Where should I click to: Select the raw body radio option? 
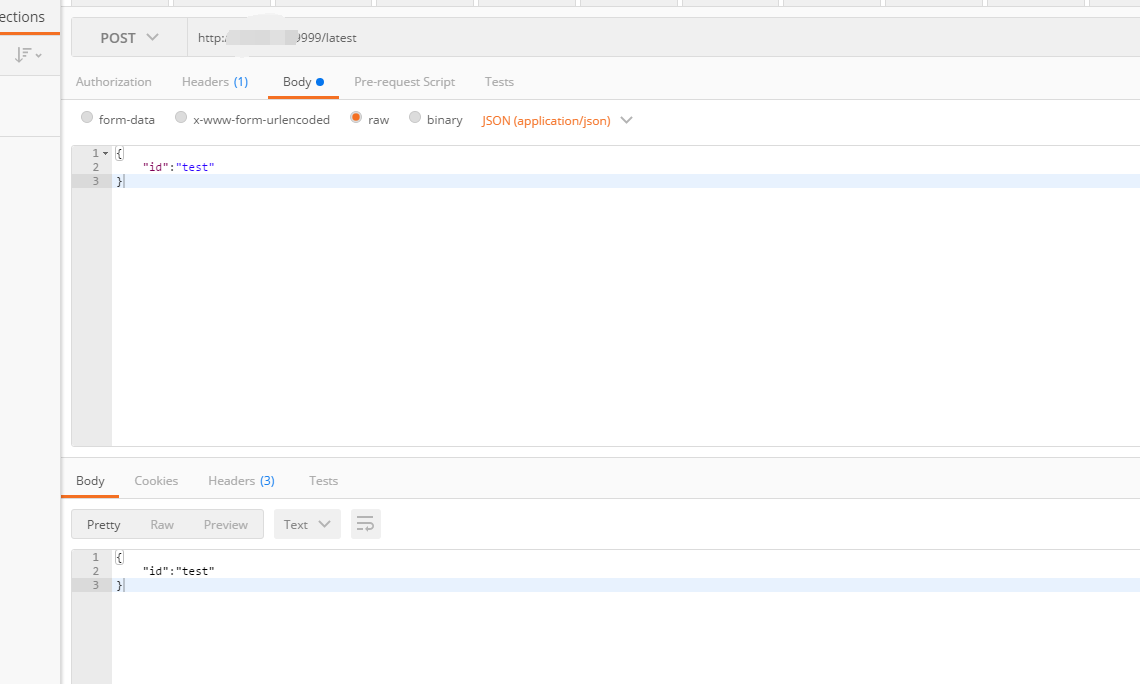pos(356,117)
